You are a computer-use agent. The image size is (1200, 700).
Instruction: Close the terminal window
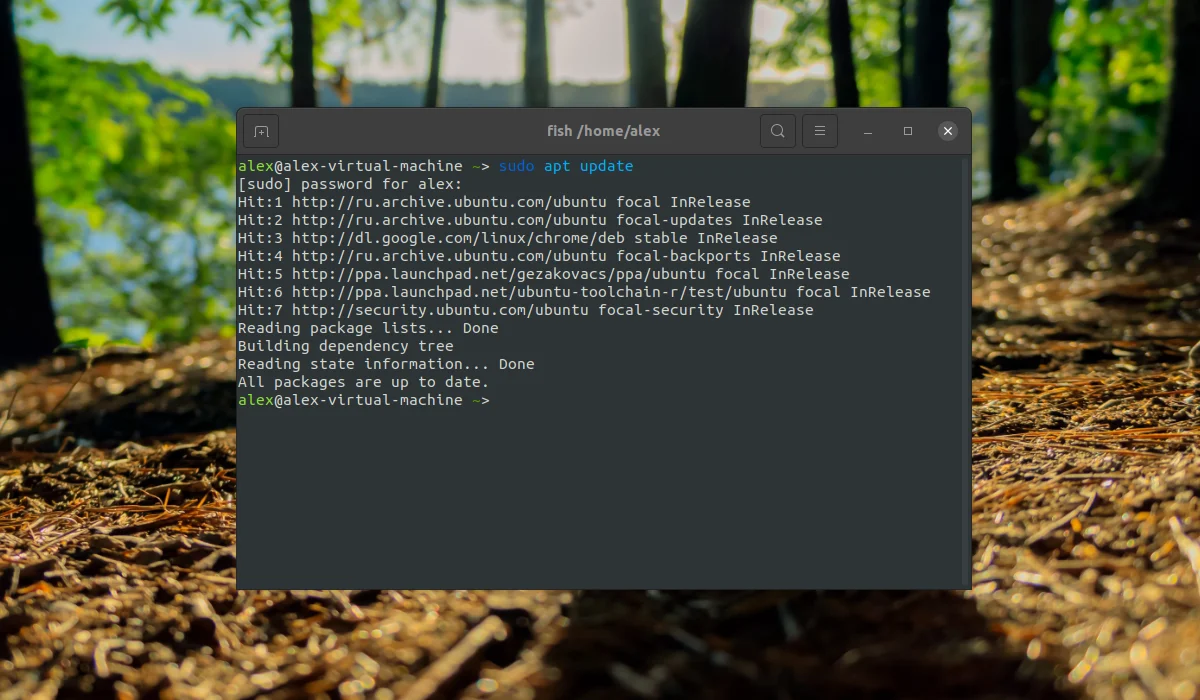click(948, 131)
